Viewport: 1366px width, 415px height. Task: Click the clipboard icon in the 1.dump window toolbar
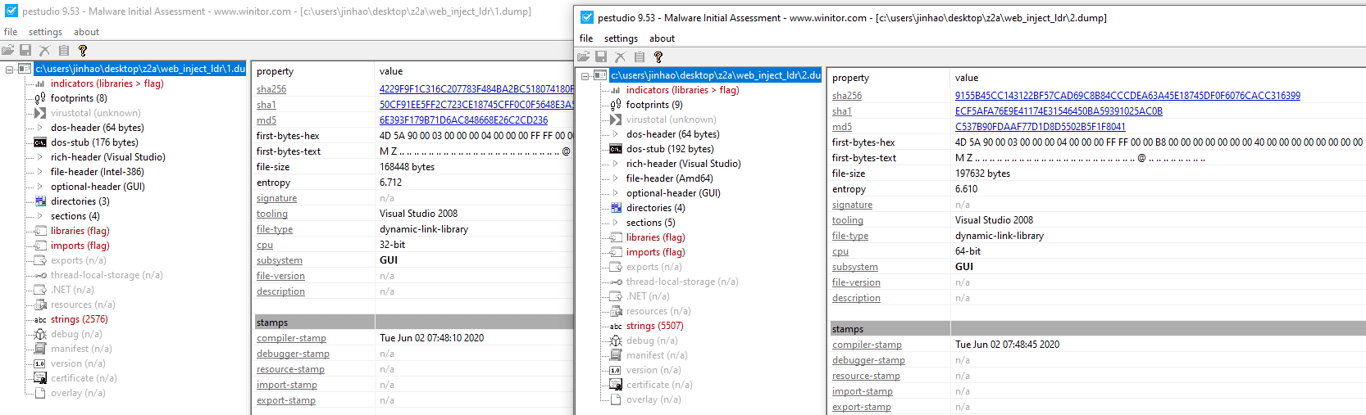click(x=64, y=50)
